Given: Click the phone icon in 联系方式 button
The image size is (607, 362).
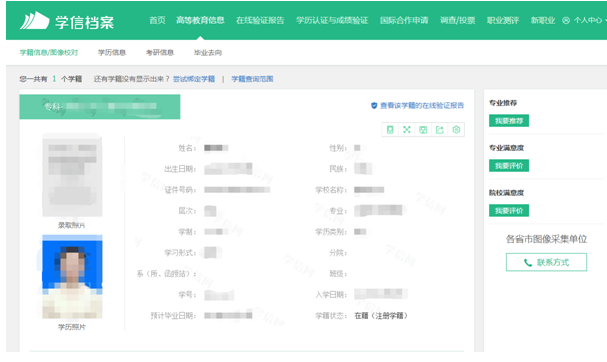Looking at the screenshot, I should point(528,262).
